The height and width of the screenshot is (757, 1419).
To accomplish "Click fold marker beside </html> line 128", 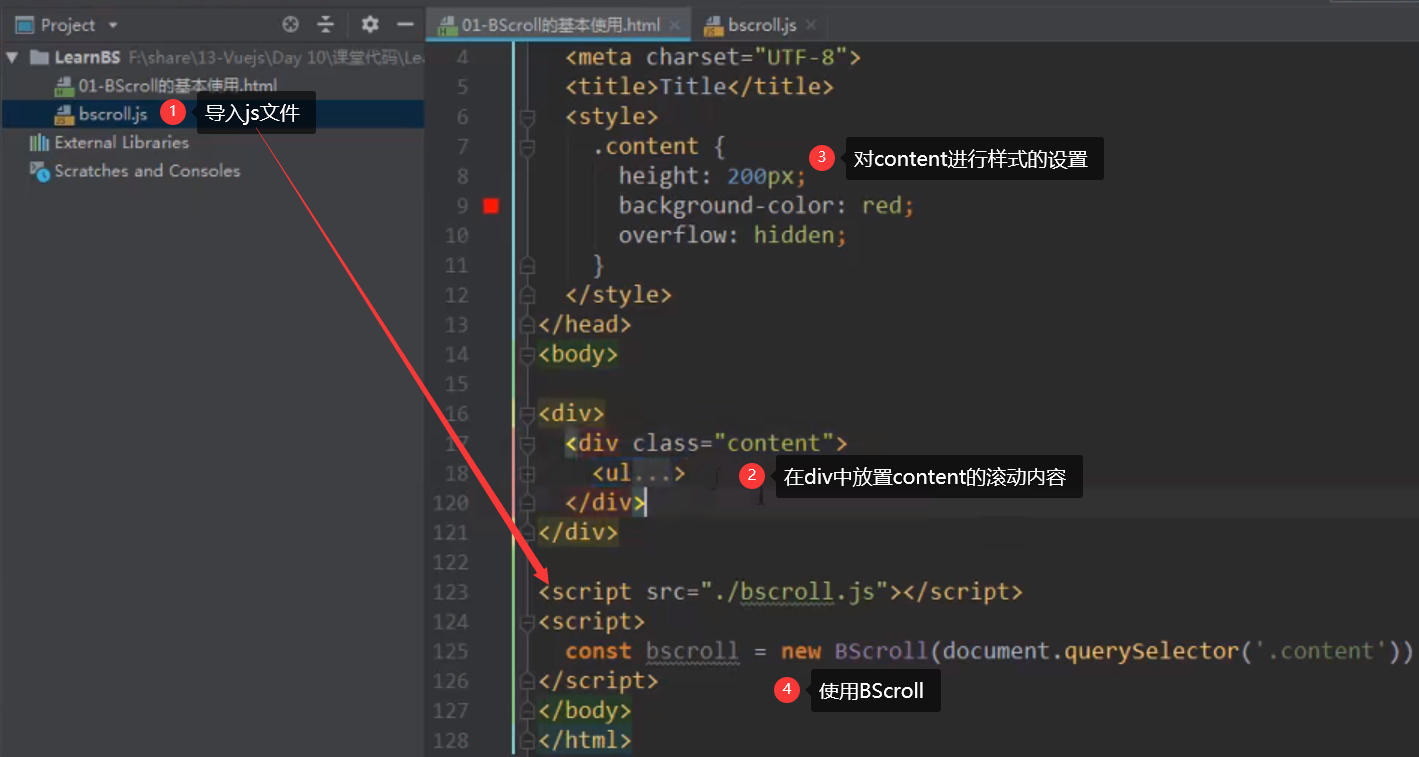I will [528, 741].
